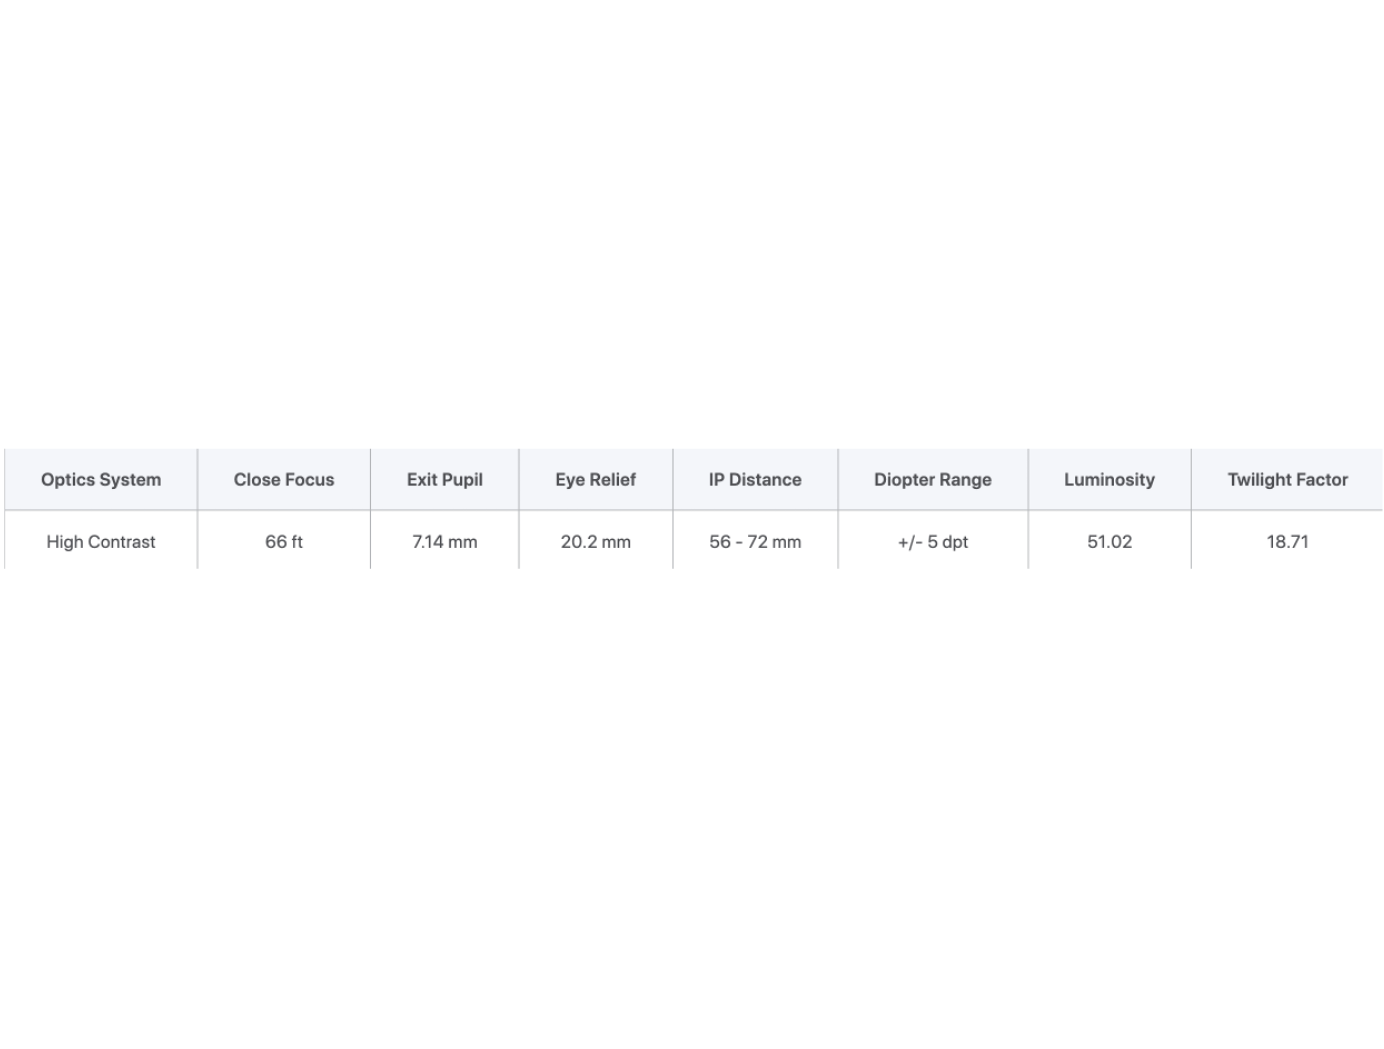Select the Twilight Factor column header

[x=1288, y=480]
